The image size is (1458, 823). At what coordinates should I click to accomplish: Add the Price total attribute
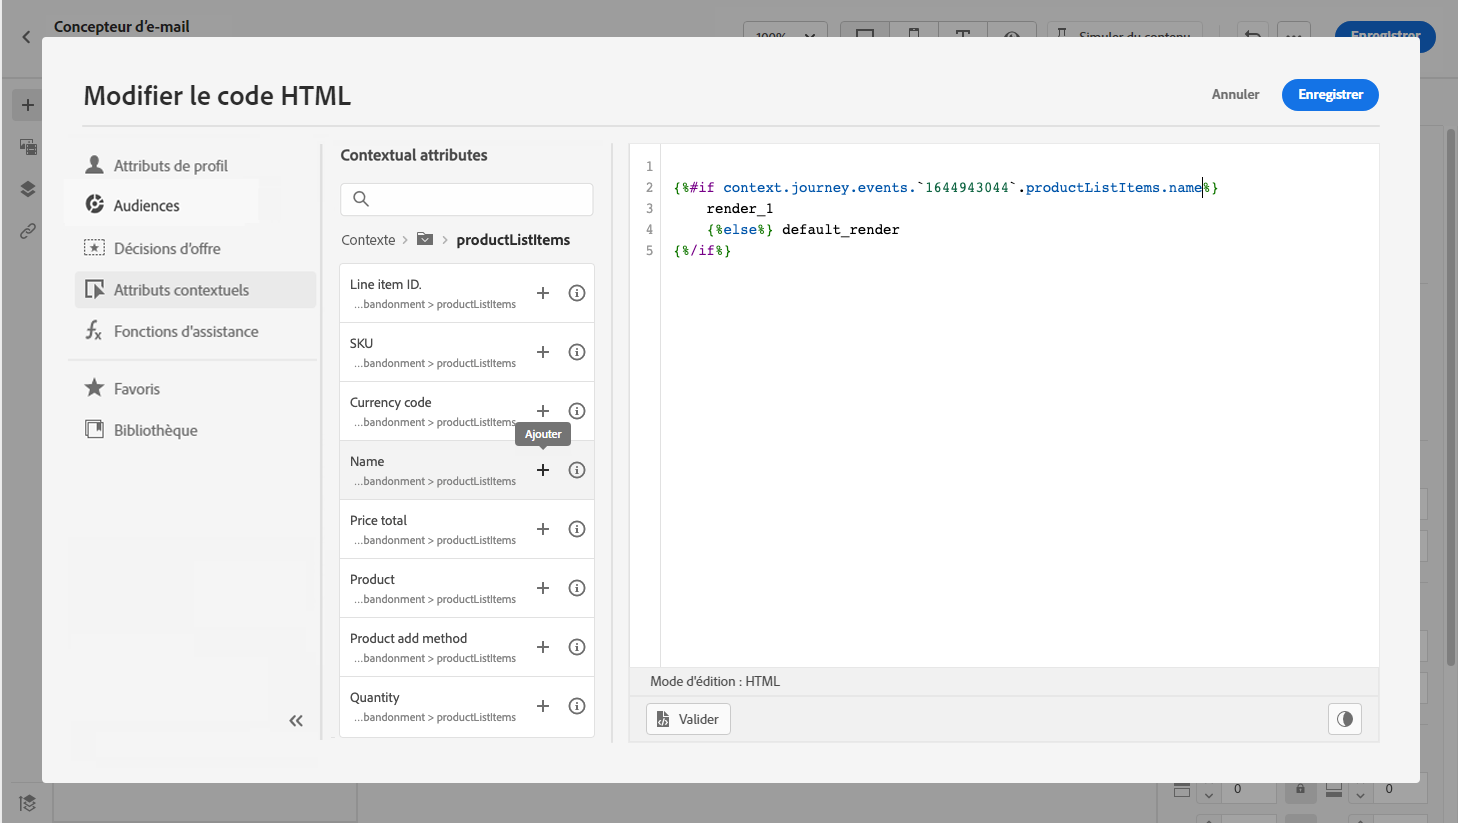pyautogui.click(x=543, y=529)
